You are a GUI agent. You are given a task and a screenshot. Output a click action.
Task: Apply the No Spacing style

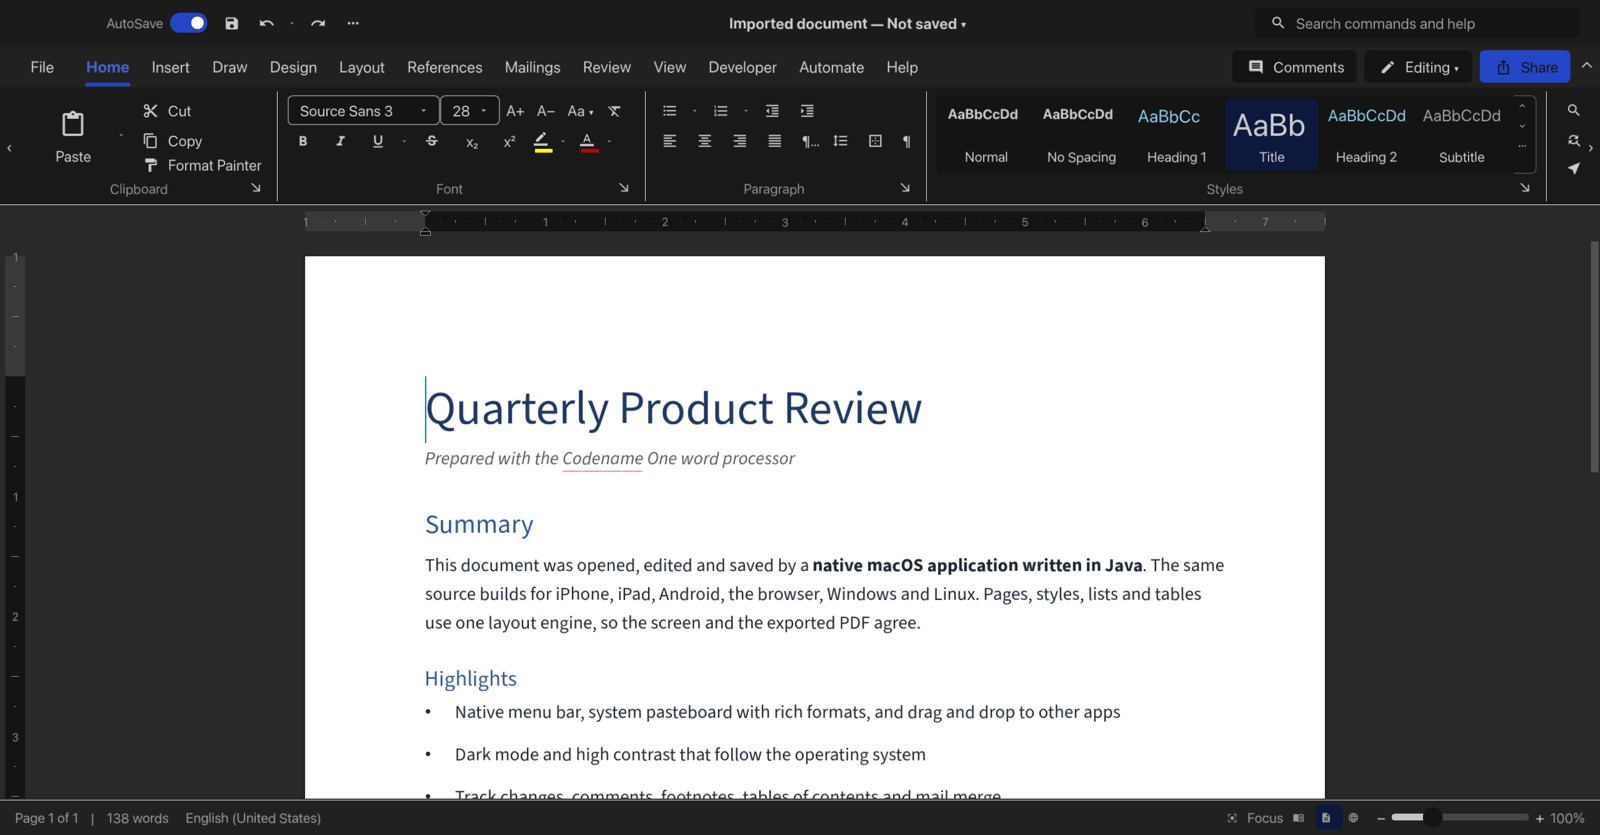(x=1081, y=134)
